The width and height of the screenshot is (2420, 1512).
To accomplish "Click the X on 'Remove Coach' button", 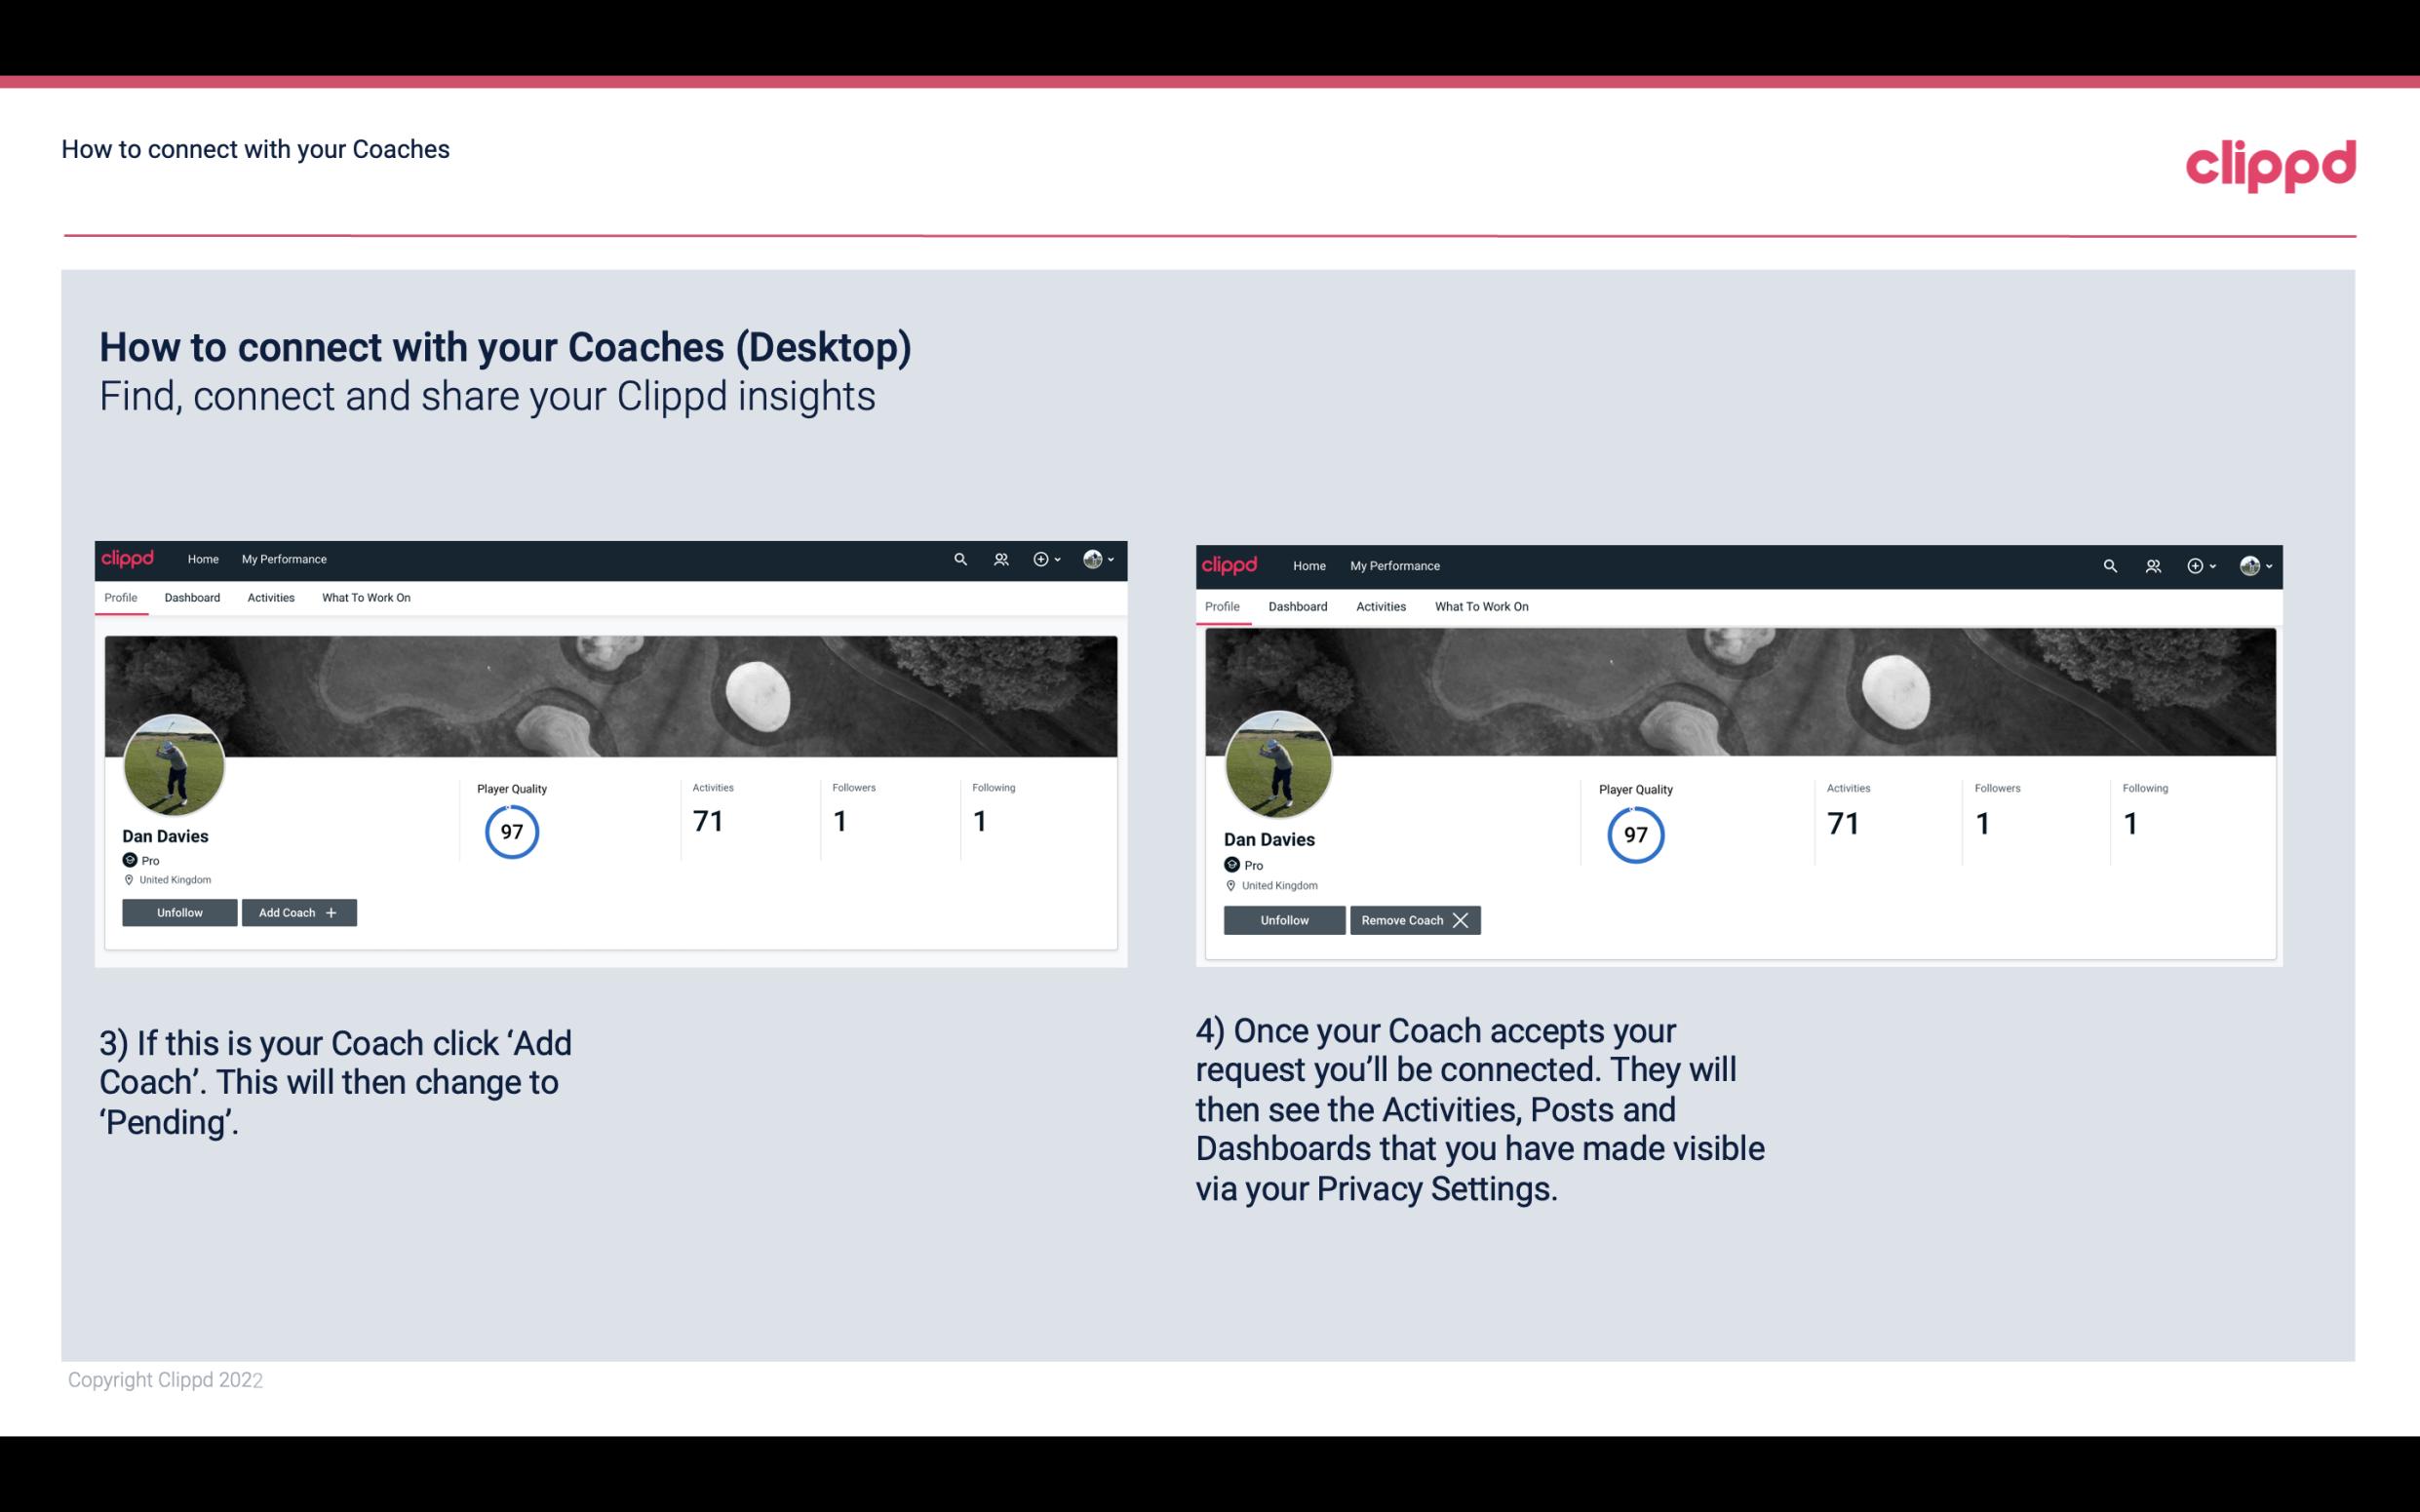I will click(1459, 919).
